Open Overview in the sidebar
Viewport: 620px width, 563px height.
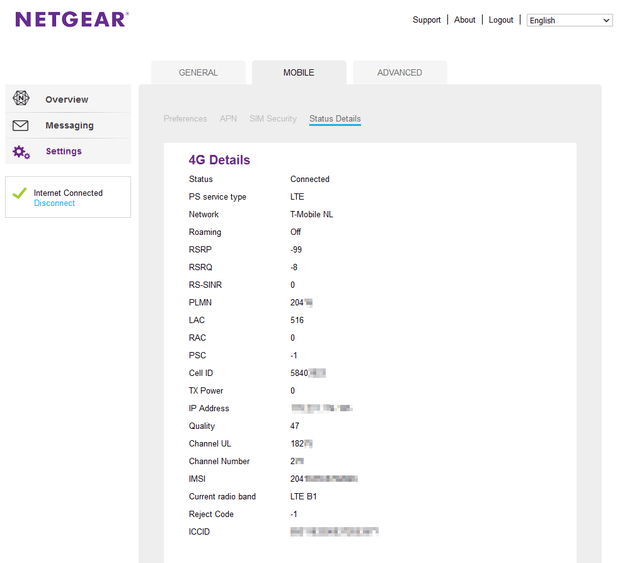[x=68, y=98]
